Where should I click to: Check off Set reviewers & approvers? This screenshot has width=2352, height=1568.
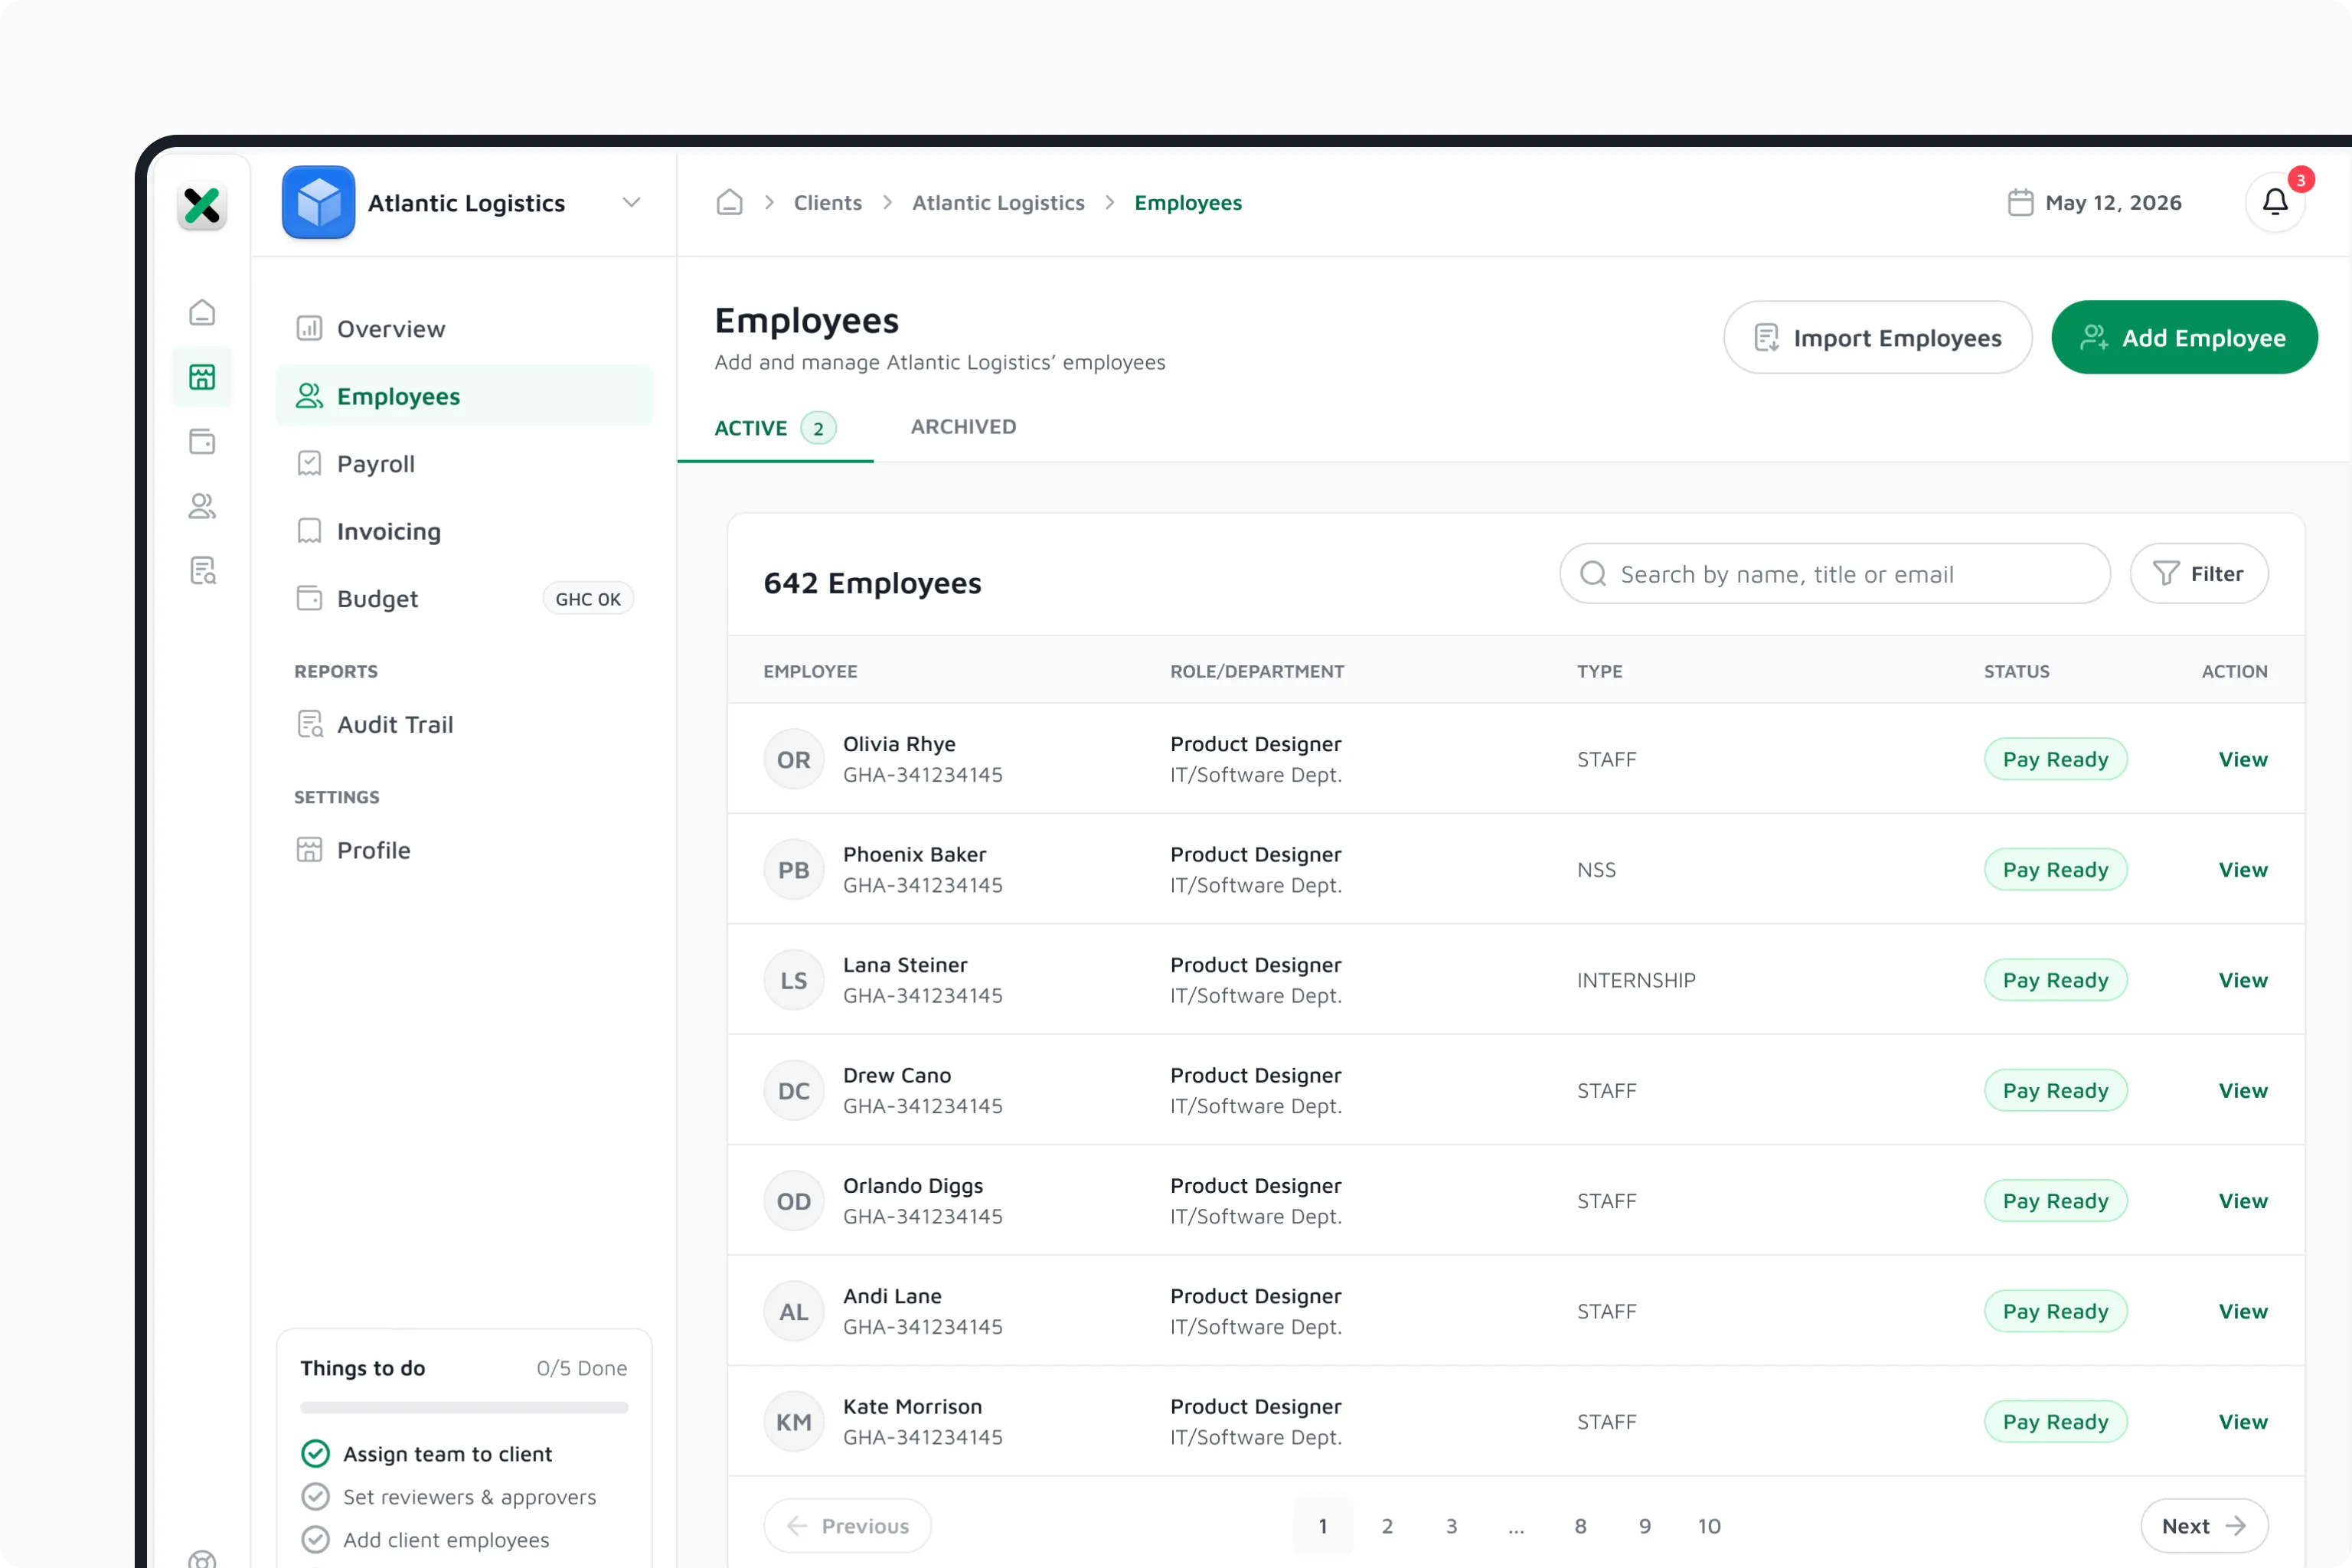pyautogui.click(x=315, y=1497)
